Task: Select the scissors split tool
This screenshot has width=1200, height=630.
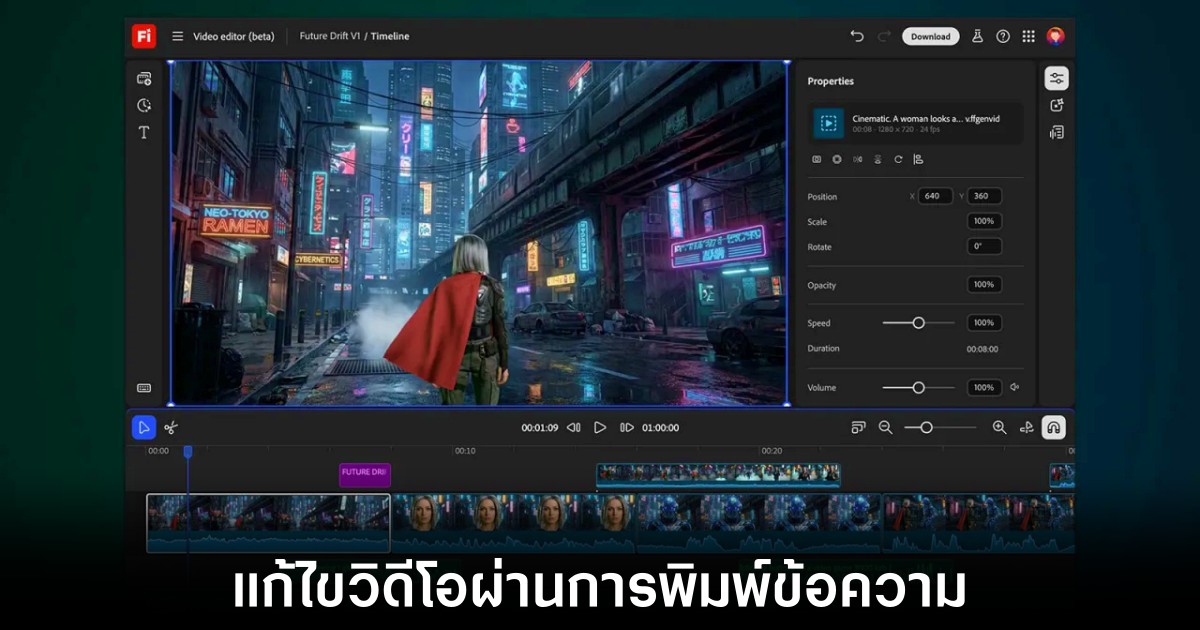Action: [x=171, y=428]
